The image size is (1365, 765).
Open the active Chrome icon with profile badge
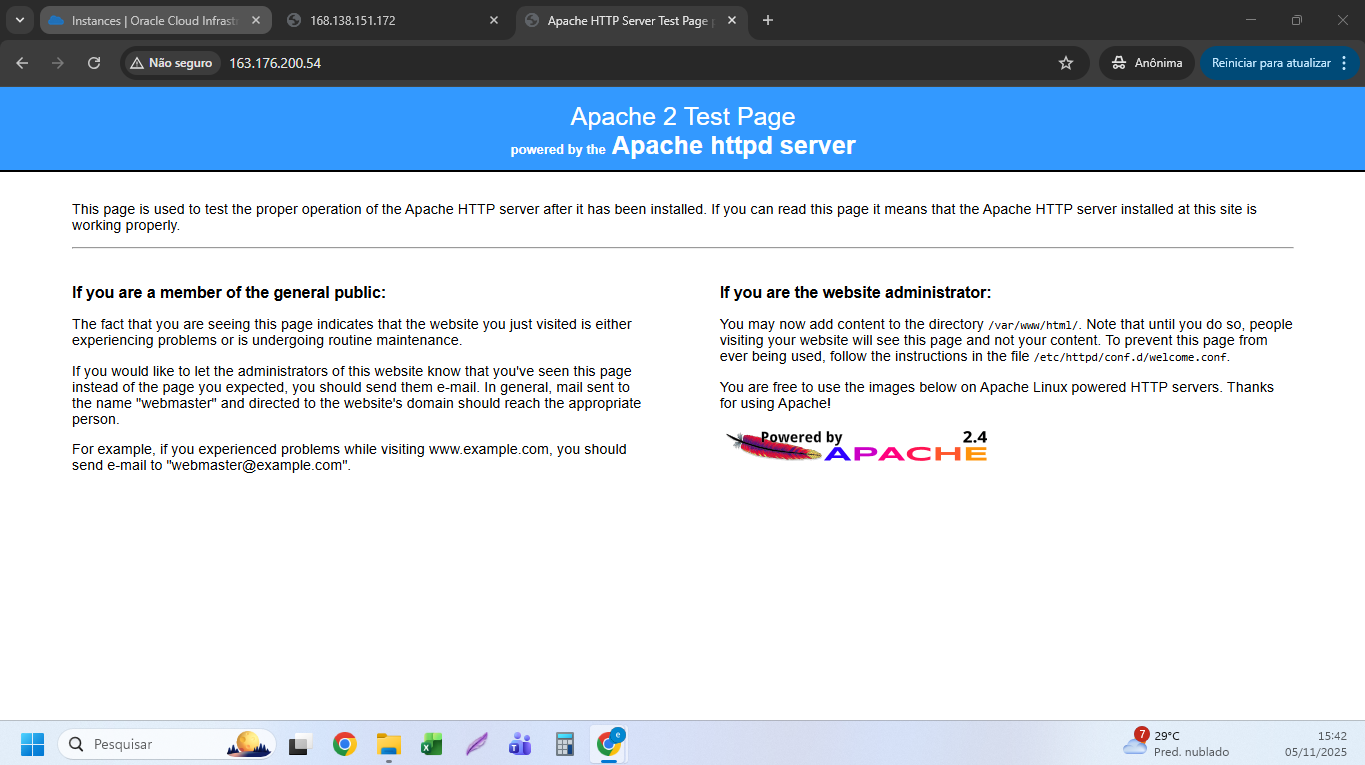tap(608, 744)
